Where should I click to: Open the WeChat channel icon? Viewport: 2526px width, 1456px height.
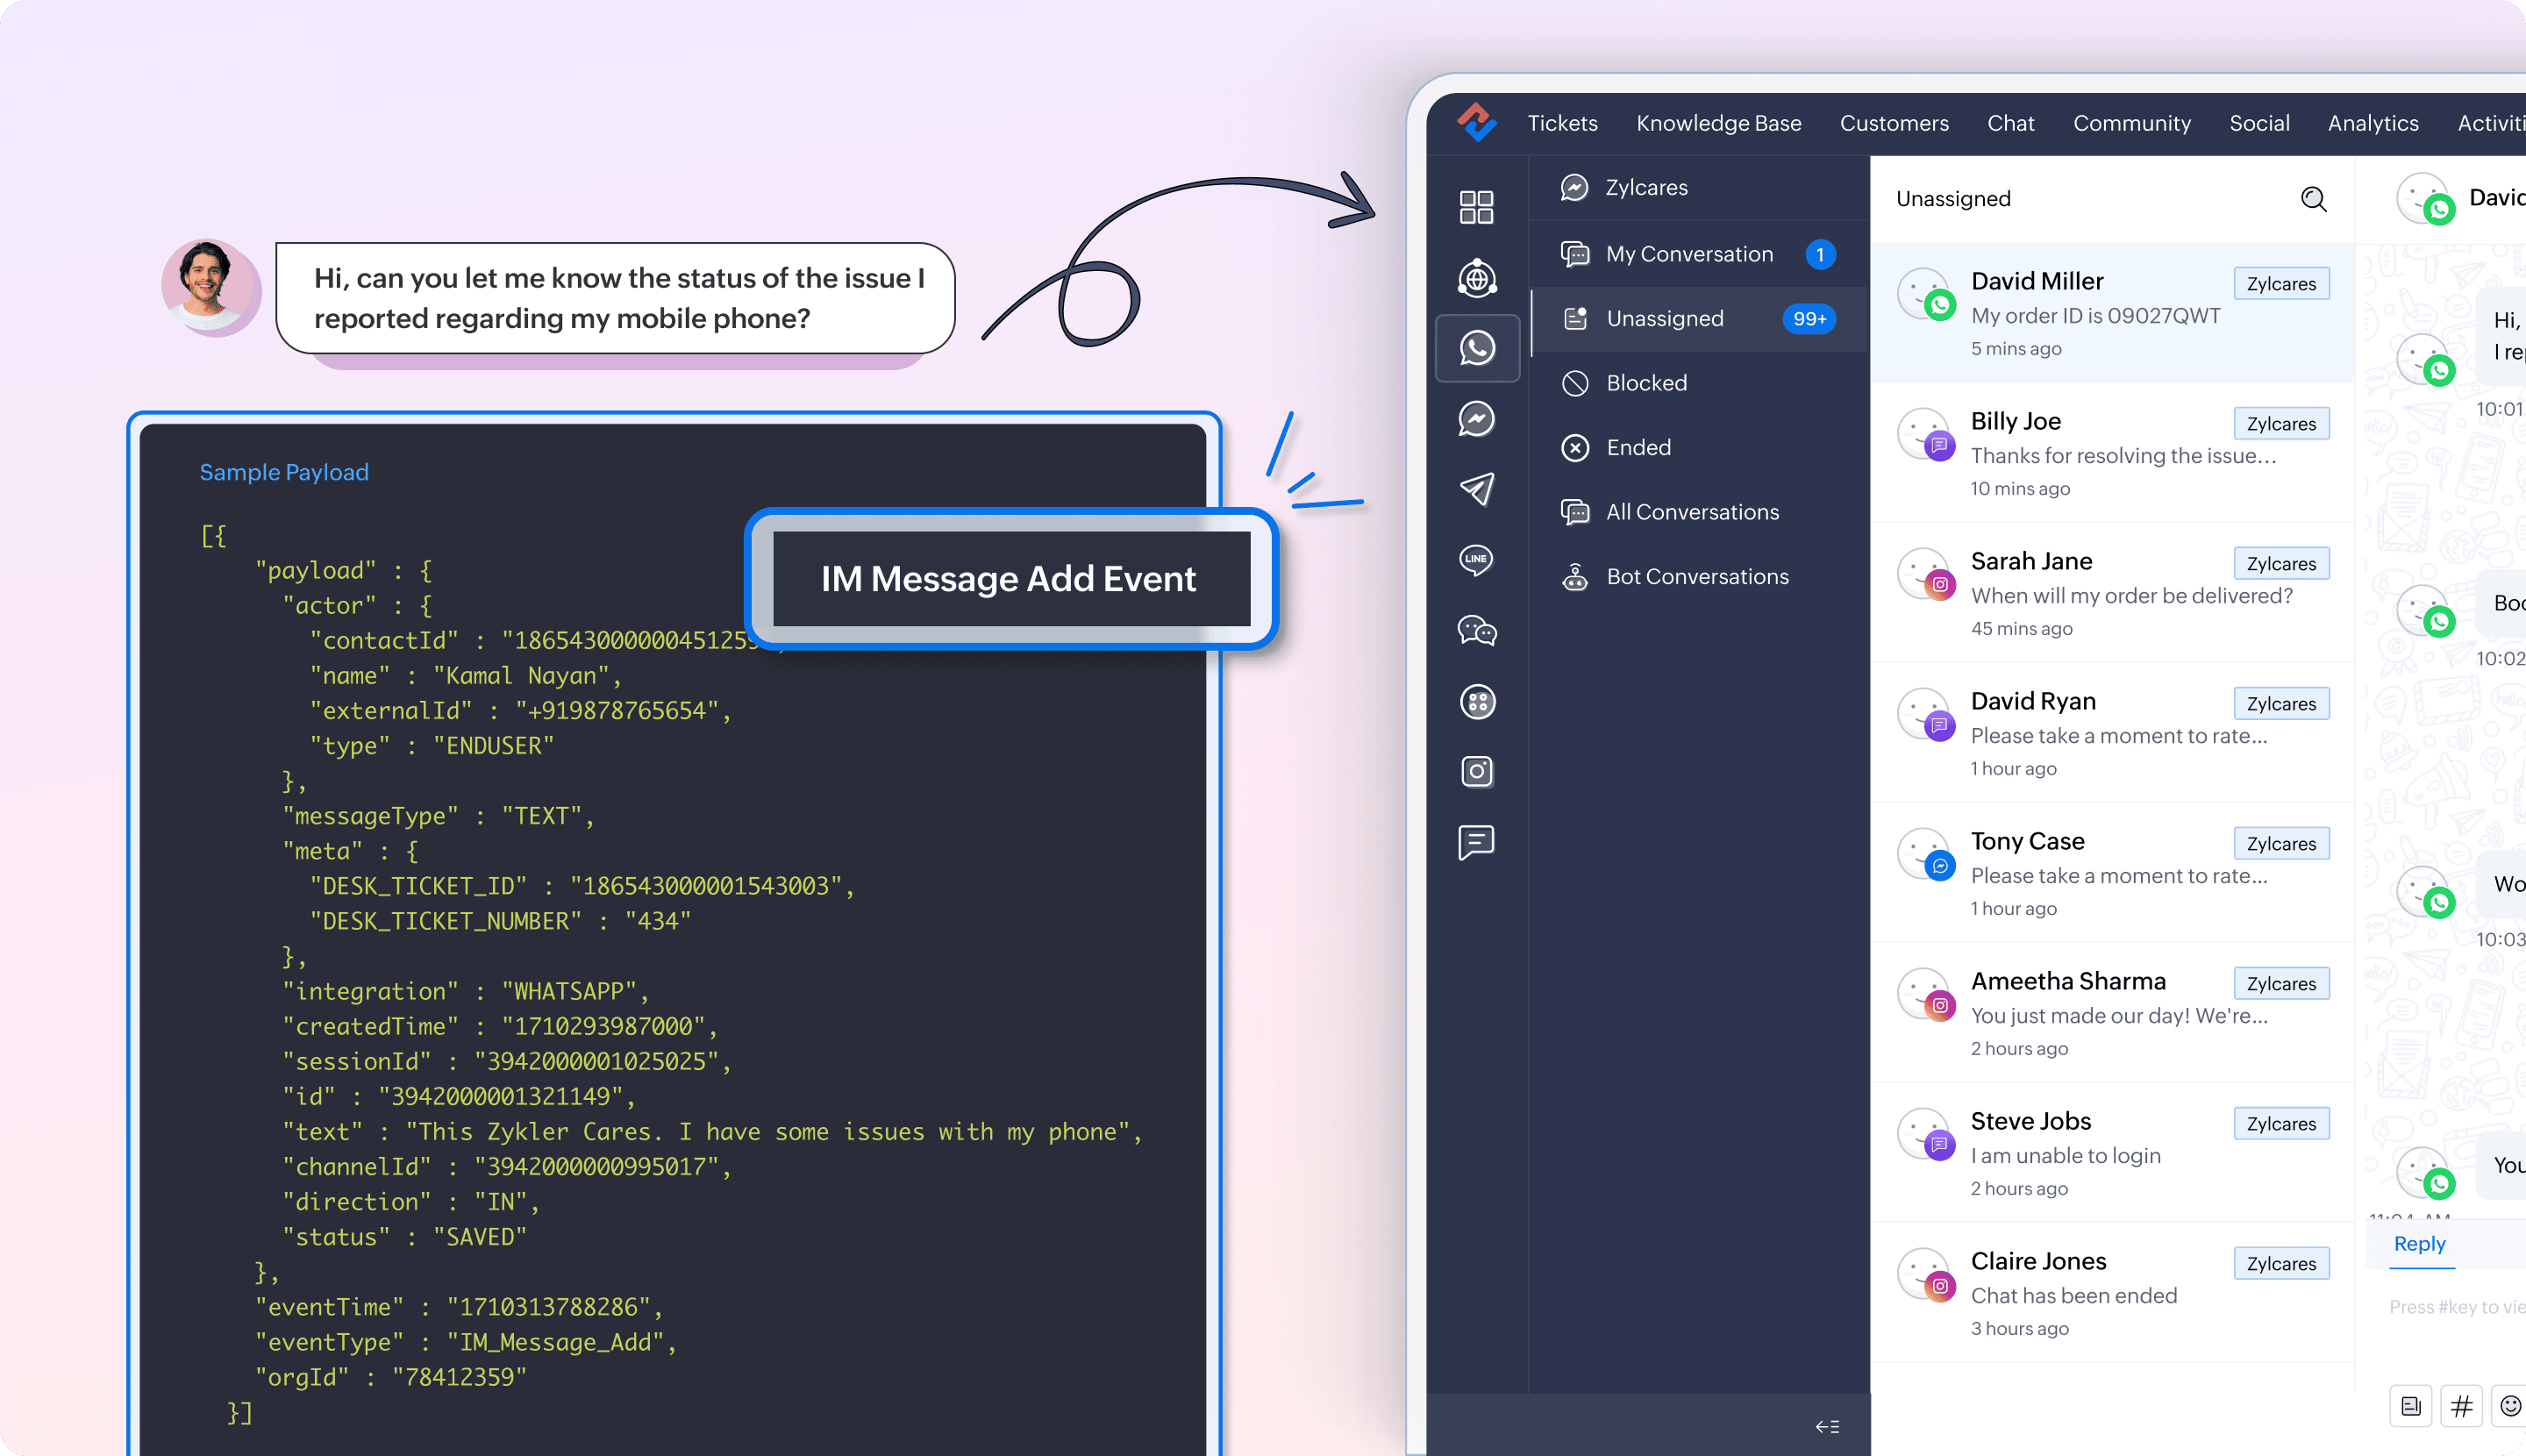click(1477, 631)
